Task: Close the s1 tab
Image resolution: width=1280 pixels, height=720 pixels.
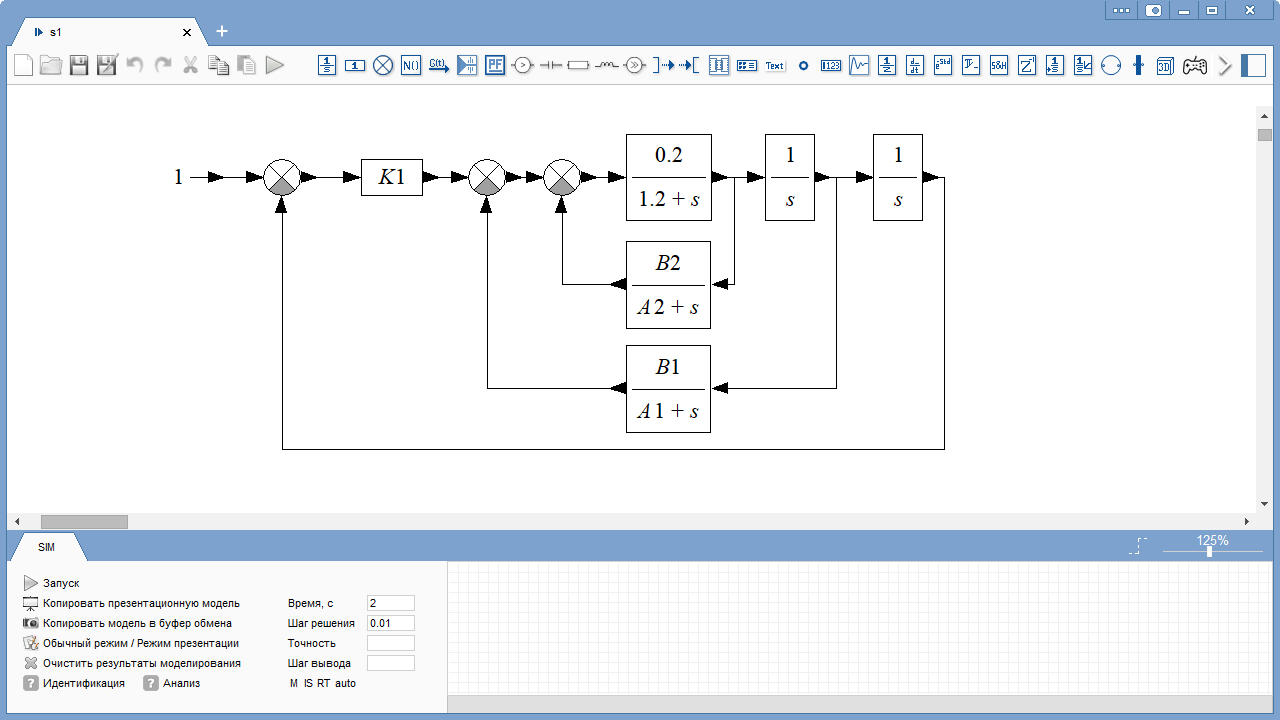Action: pos(187,32)
